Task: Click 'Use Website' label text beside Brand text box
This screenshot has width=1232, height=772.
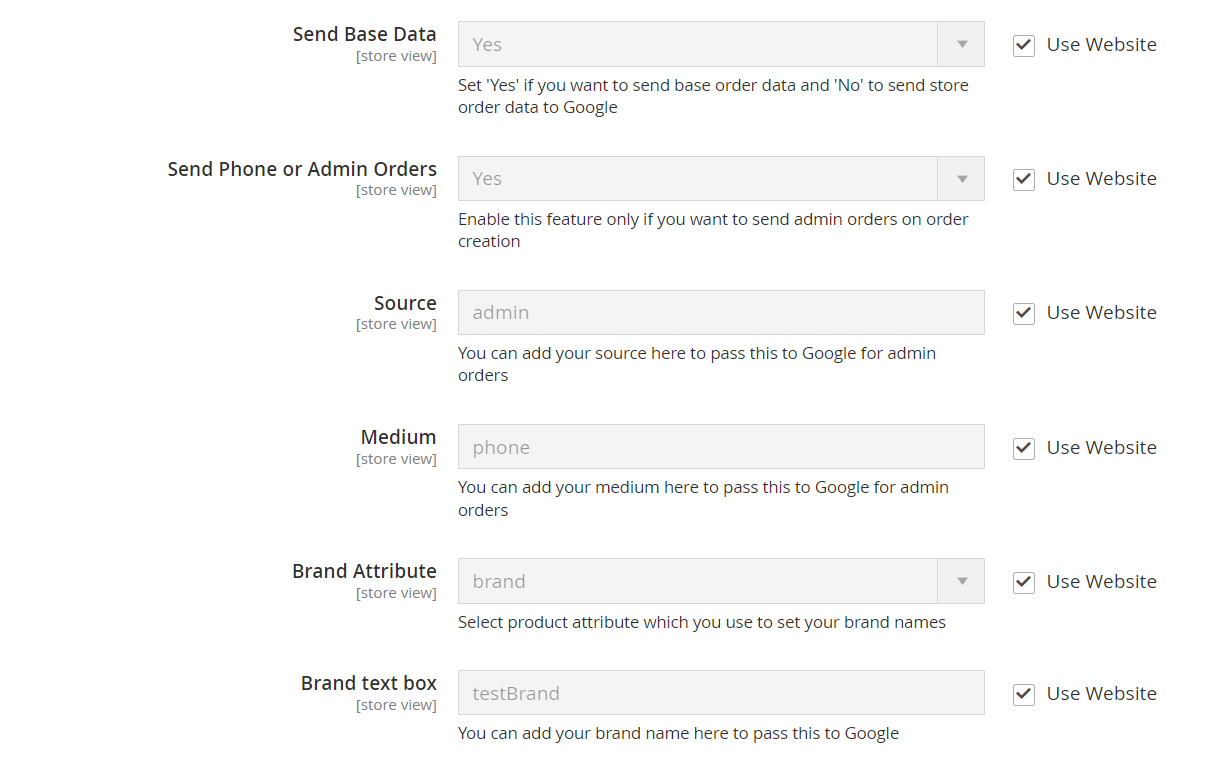Action: [x=1101, y=694]
